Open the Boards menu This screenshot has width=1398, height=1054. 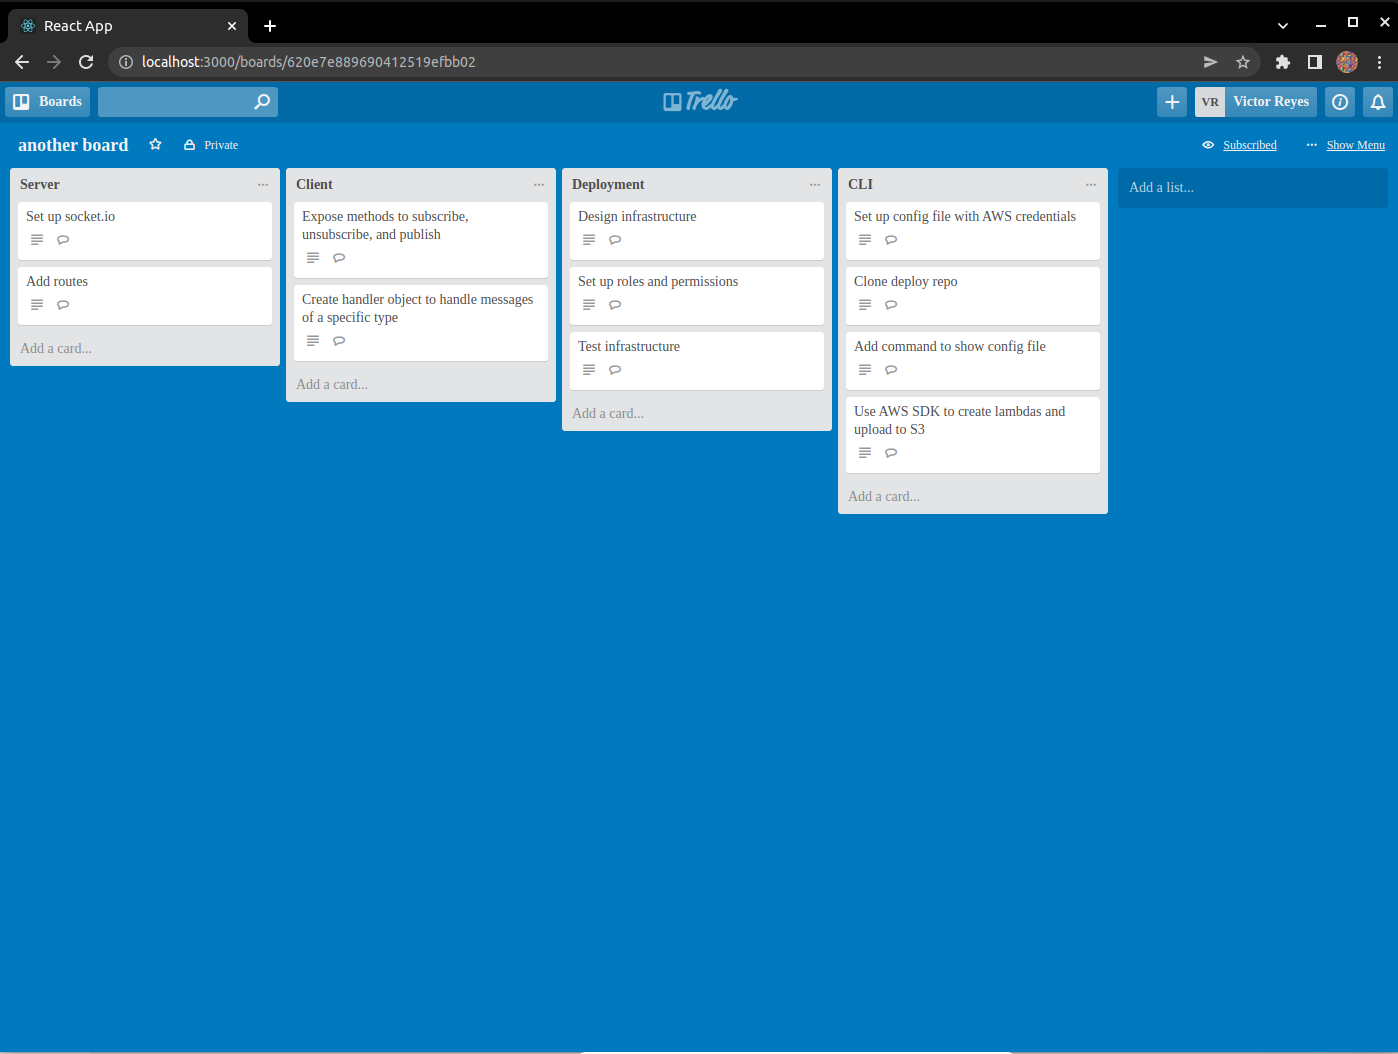[48, 102]
